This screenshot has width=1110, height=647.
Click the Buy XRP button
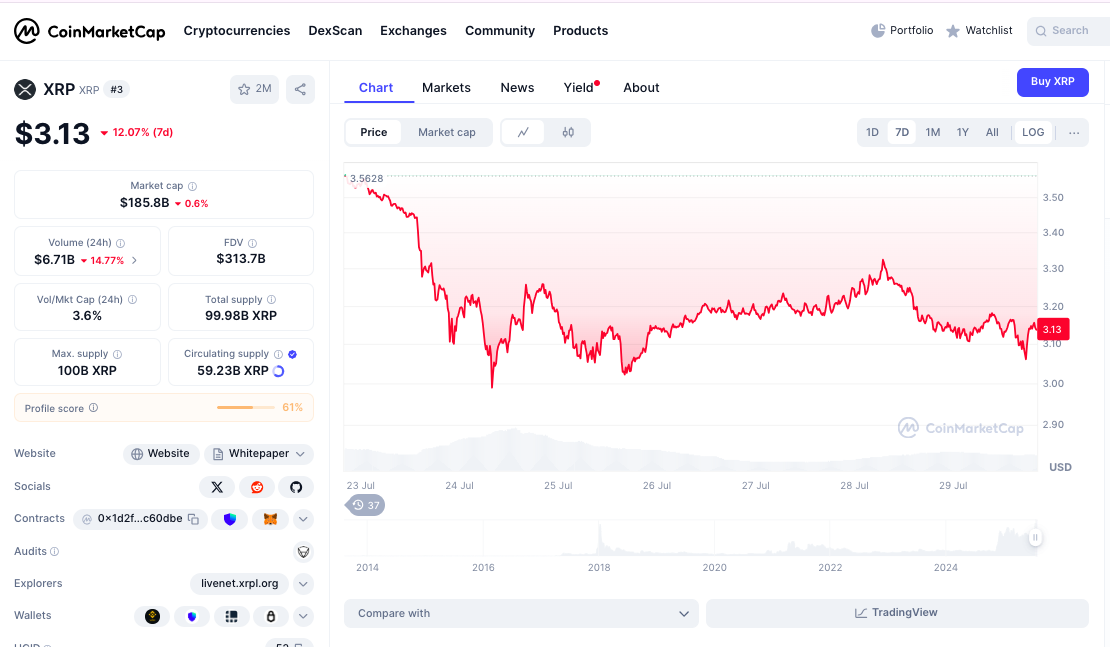pyautogui.click(x=1052, y=82)
